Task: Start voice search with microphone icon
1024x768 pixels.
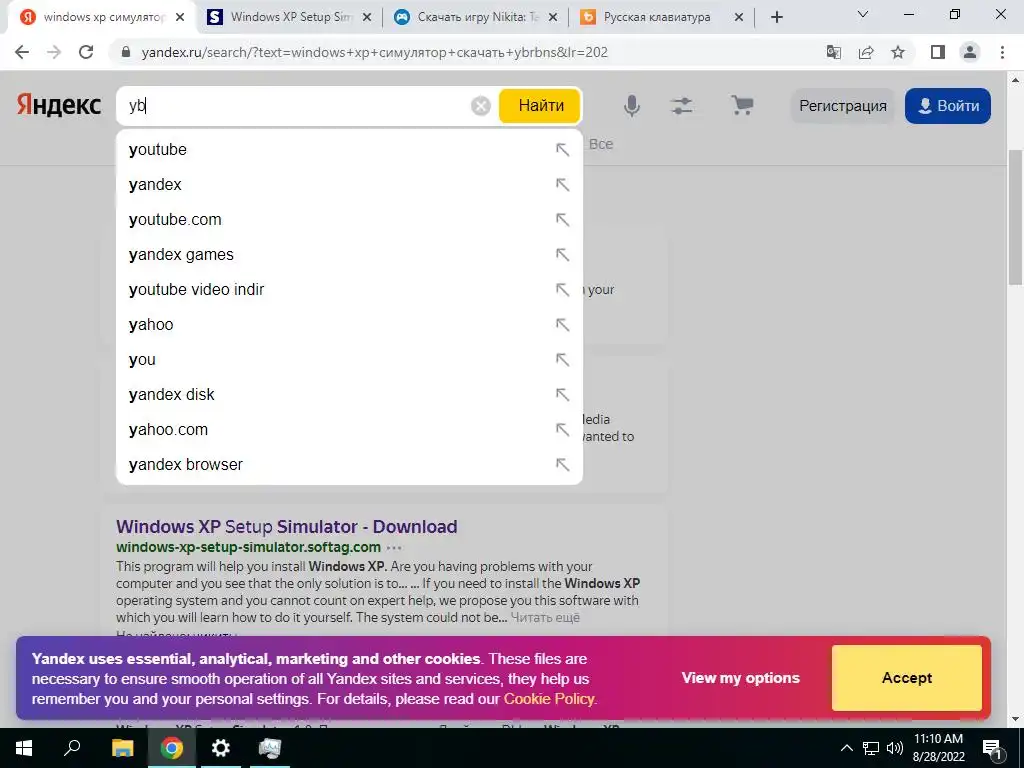Action: pos(632,106)
